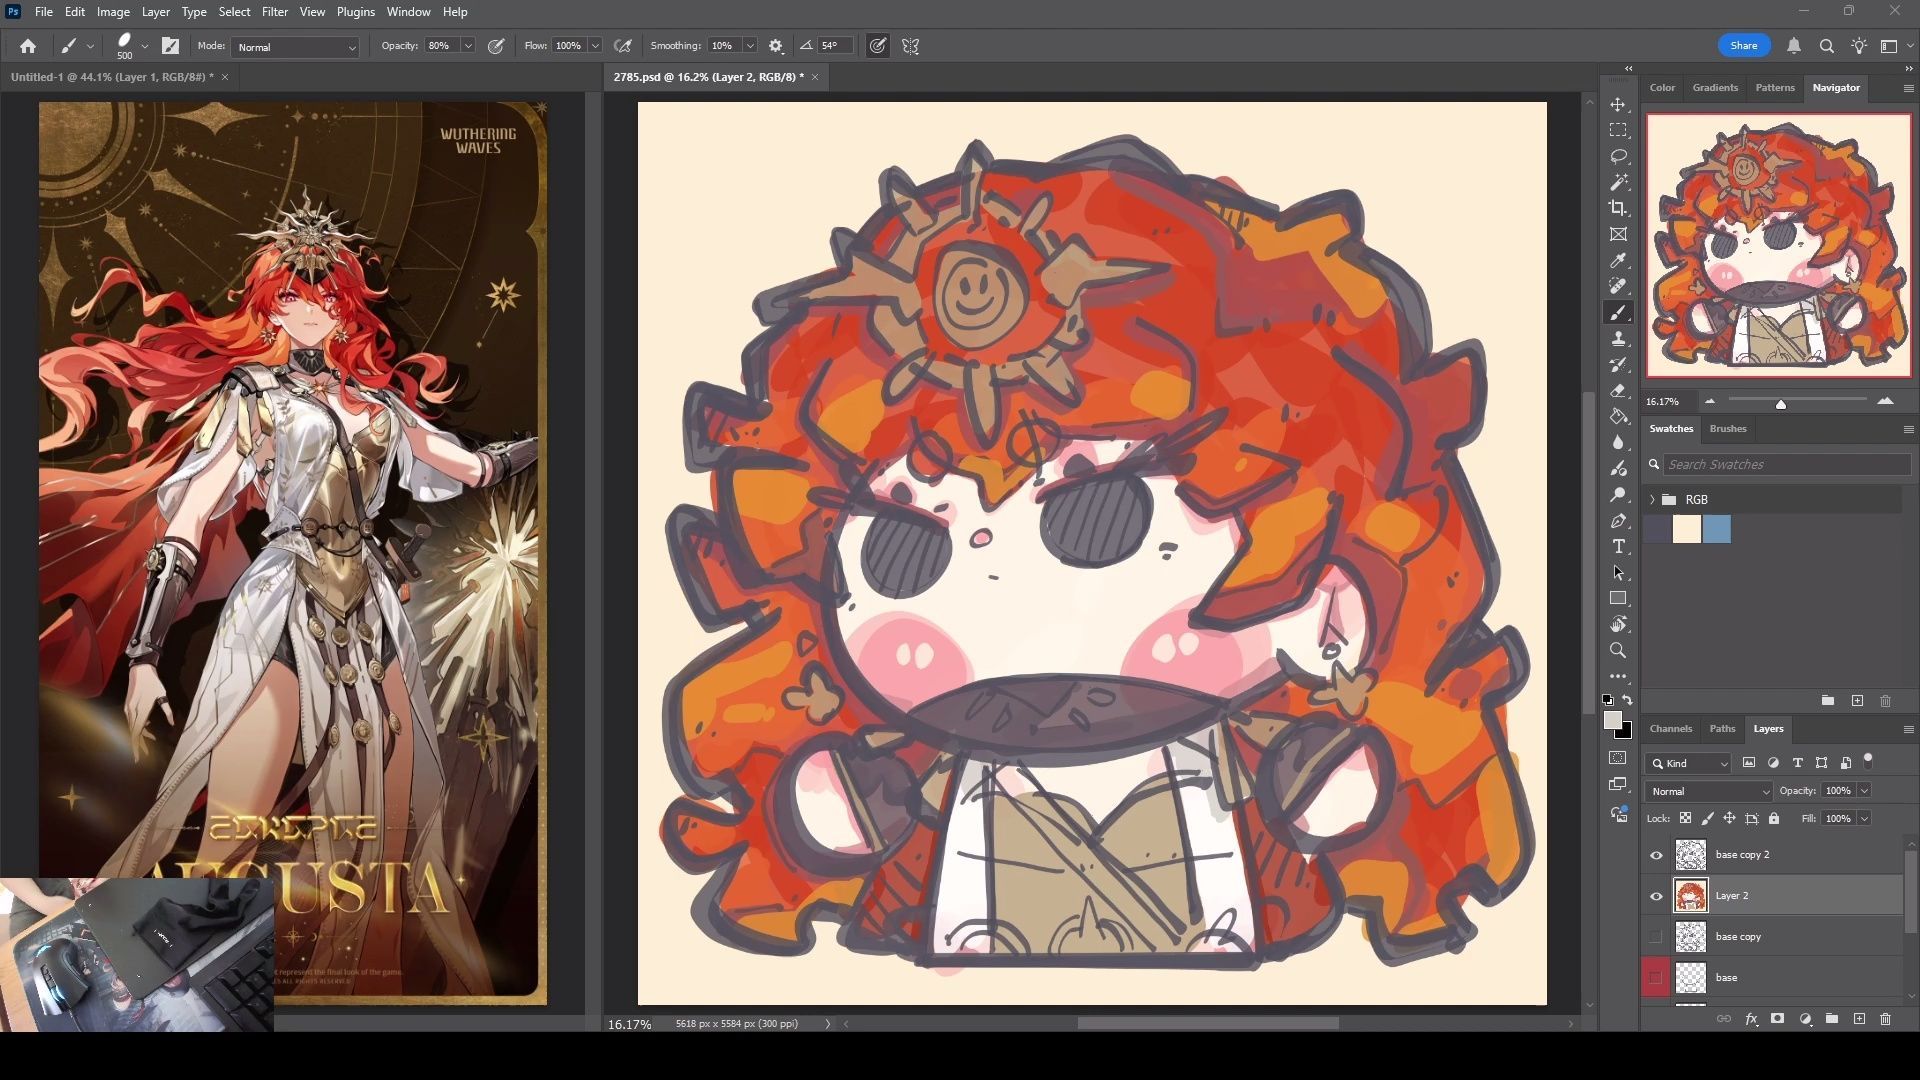Select the Brush tool in toolbar
1920x1080 pixels.
pos(1618,313)
